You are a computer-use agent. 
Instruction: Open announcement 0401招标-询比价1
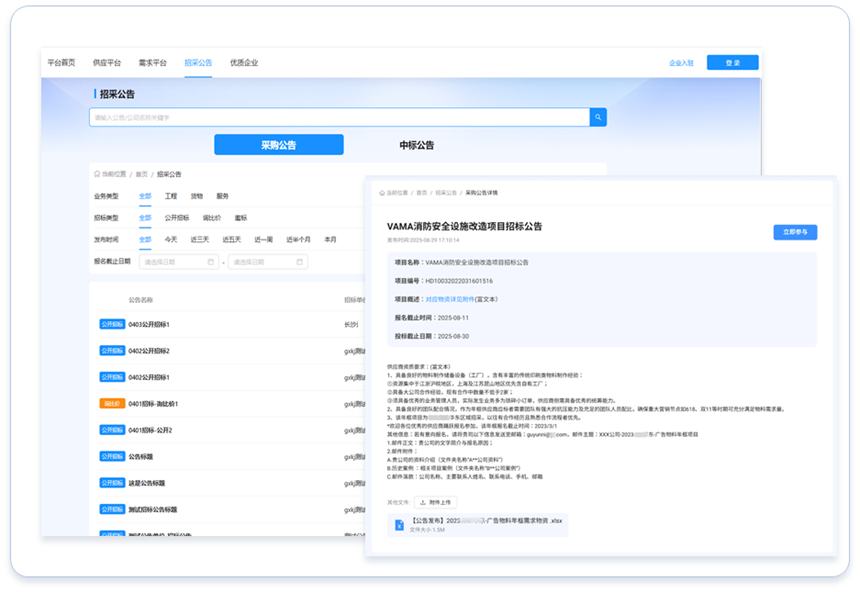[x=153, y=404]
